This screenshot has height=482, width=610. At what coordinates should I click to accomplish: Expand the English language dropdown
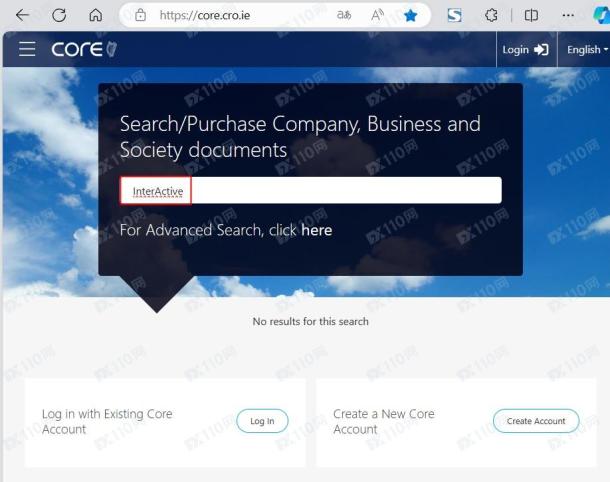(587, 49)
